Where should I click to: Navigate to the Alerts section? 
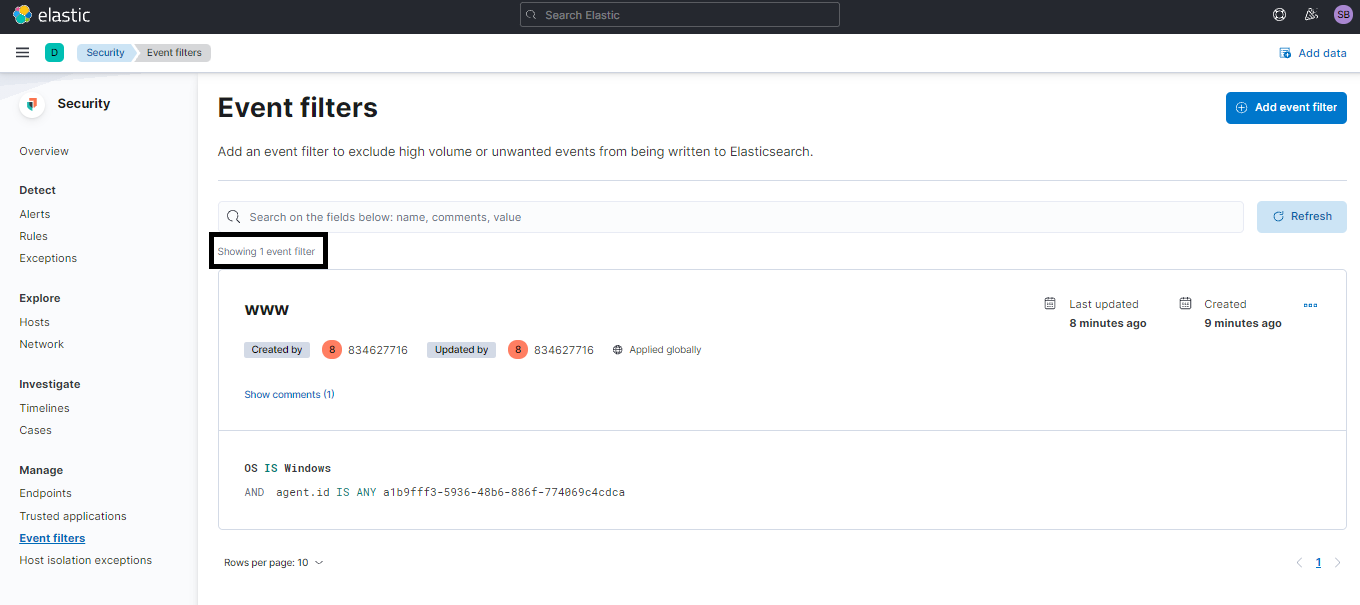(34, 213)
